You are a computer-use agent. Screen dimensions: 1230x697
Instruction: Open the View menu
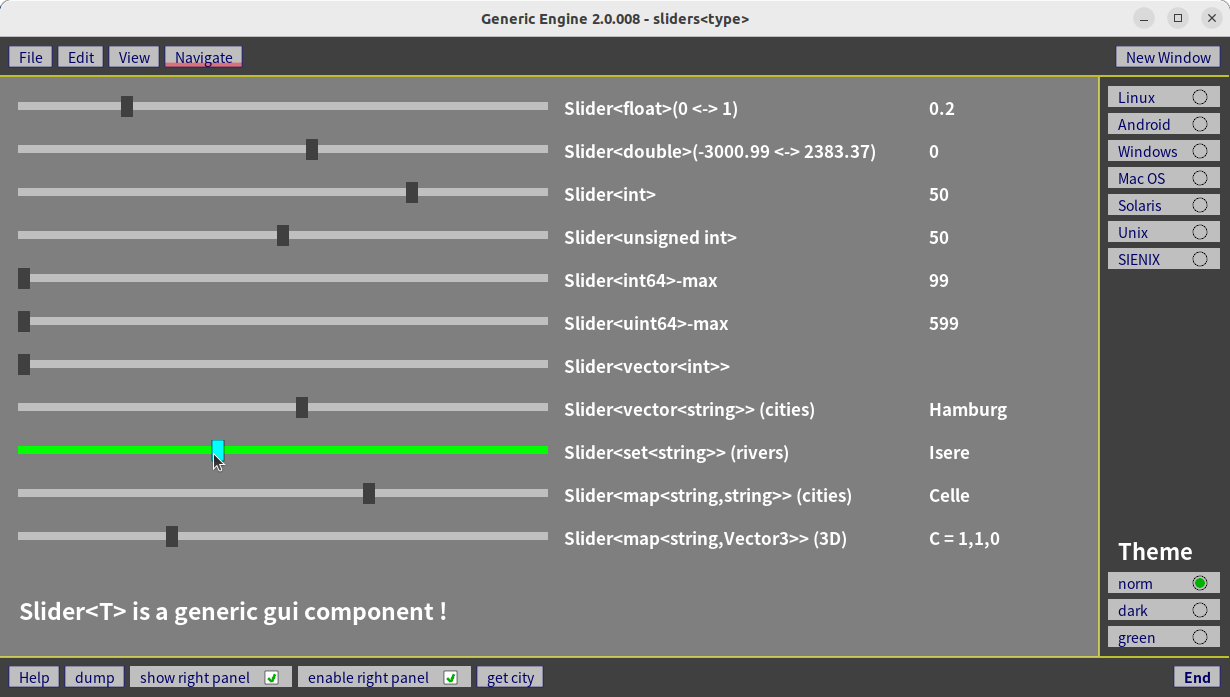[134, 57]
